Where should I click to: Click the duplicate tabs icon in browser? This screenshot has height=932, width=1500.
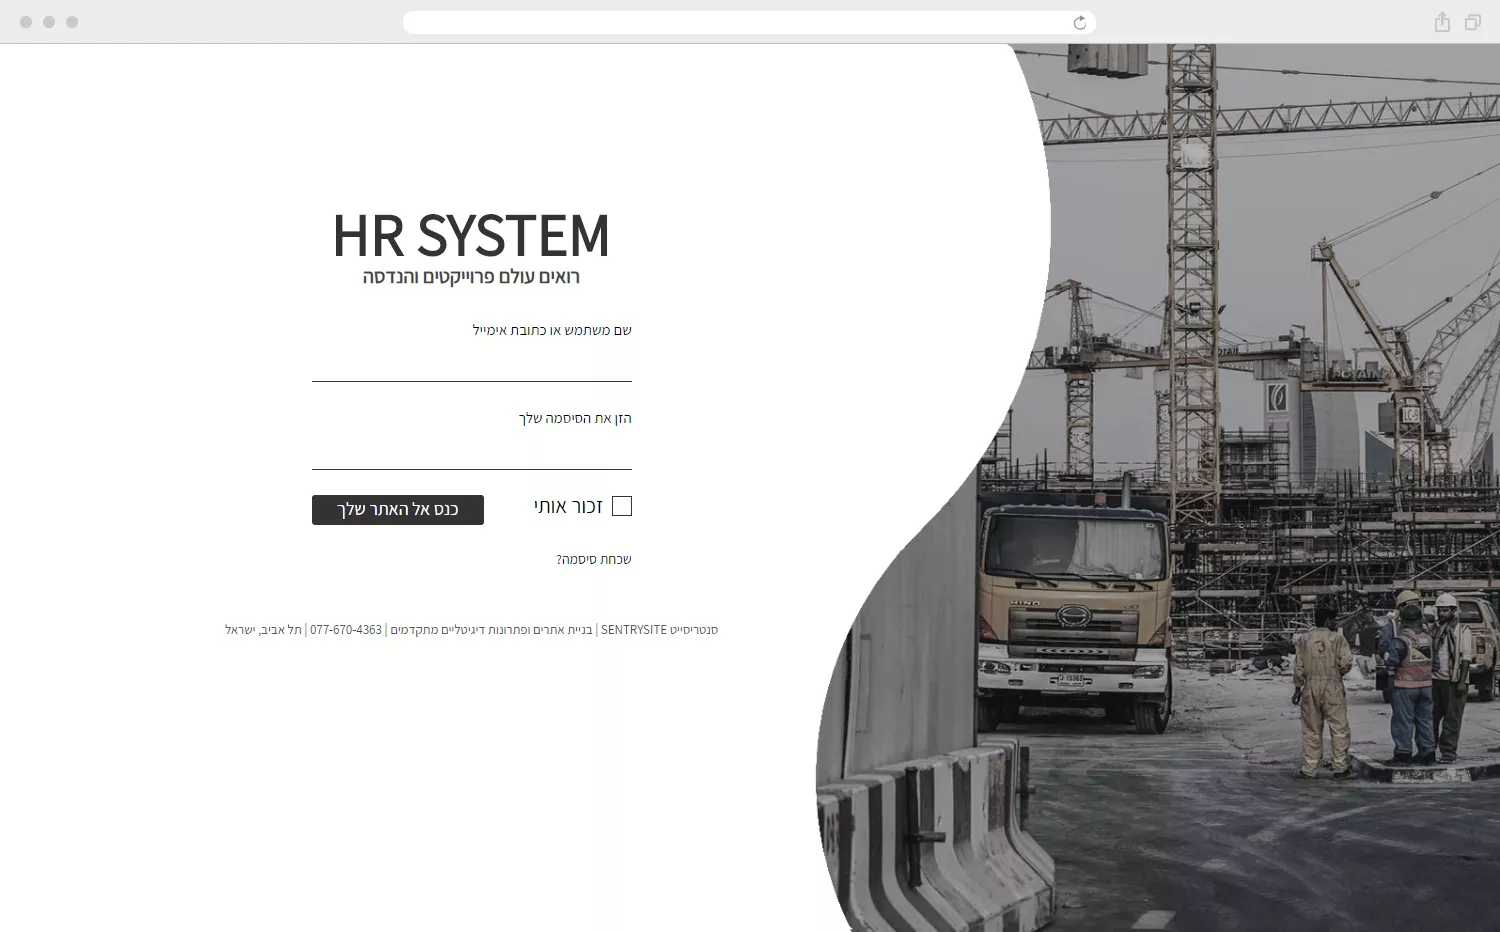pos(1473,22)
